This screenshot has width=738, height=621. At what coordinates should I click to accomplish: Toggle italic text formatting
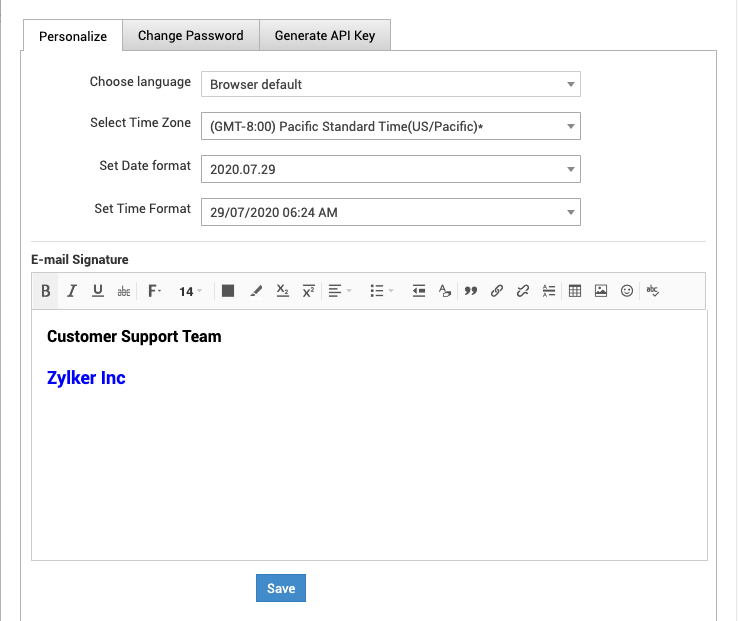pyautogui.click(x=72, y=291)
